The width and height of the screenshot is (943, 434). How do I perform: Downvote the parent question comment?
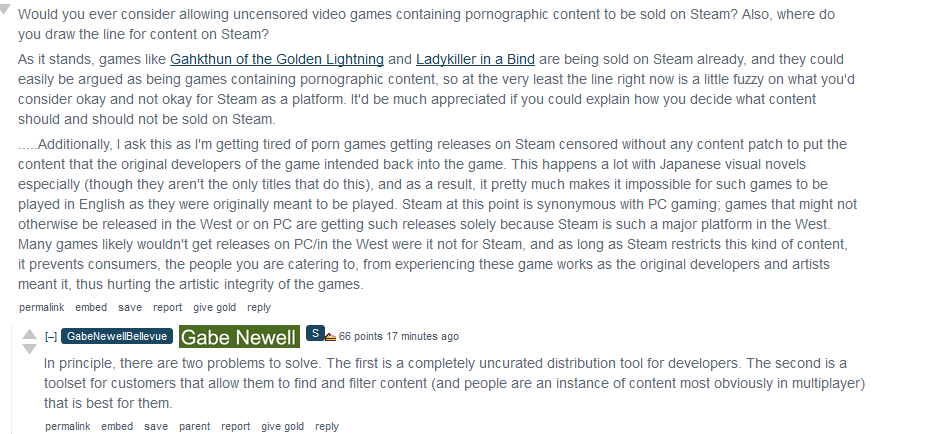click(x=6, y=8)
